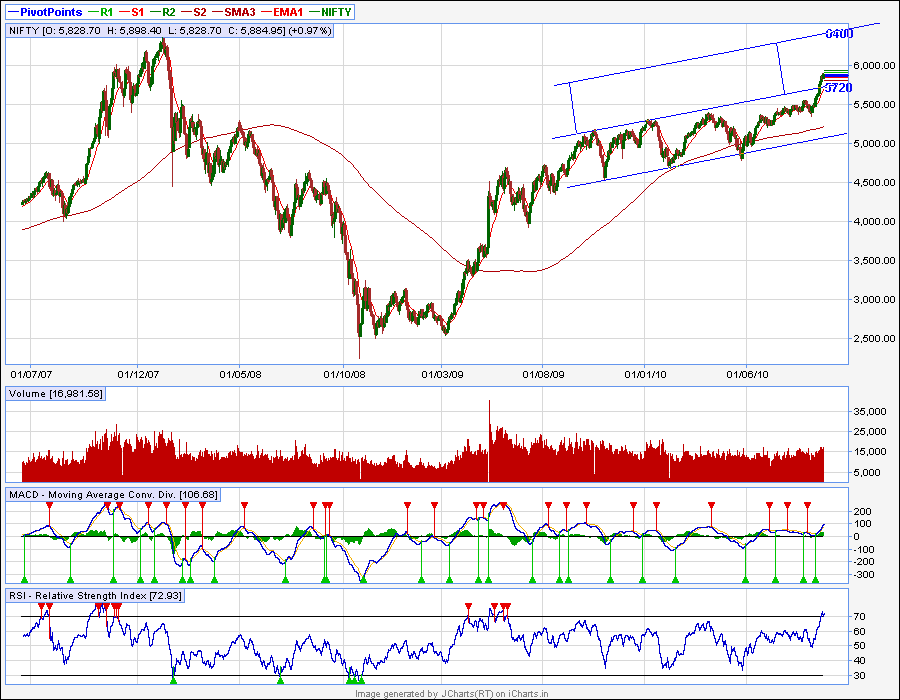
Task: Click the 01/10/08 date label
Action: pos(344,375)
